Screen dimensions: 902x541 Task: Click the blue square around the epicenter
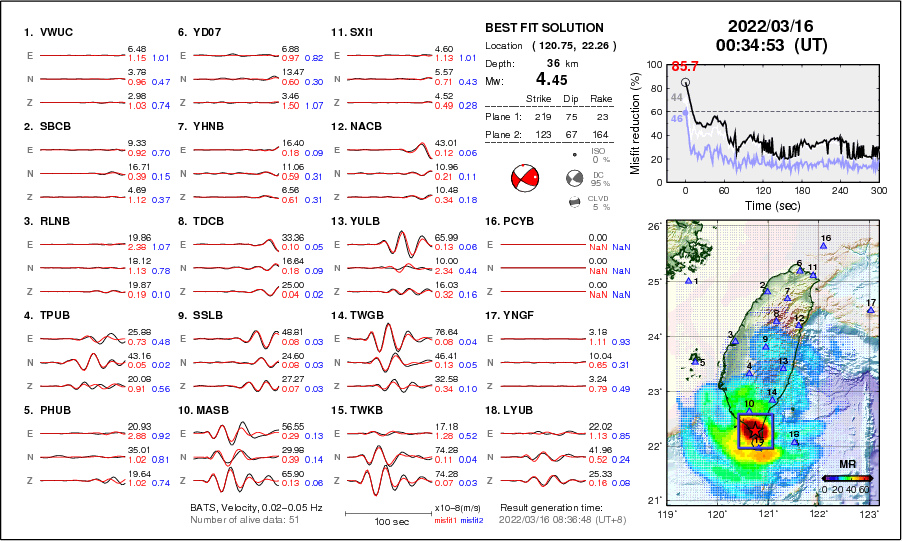pos(755,430)
